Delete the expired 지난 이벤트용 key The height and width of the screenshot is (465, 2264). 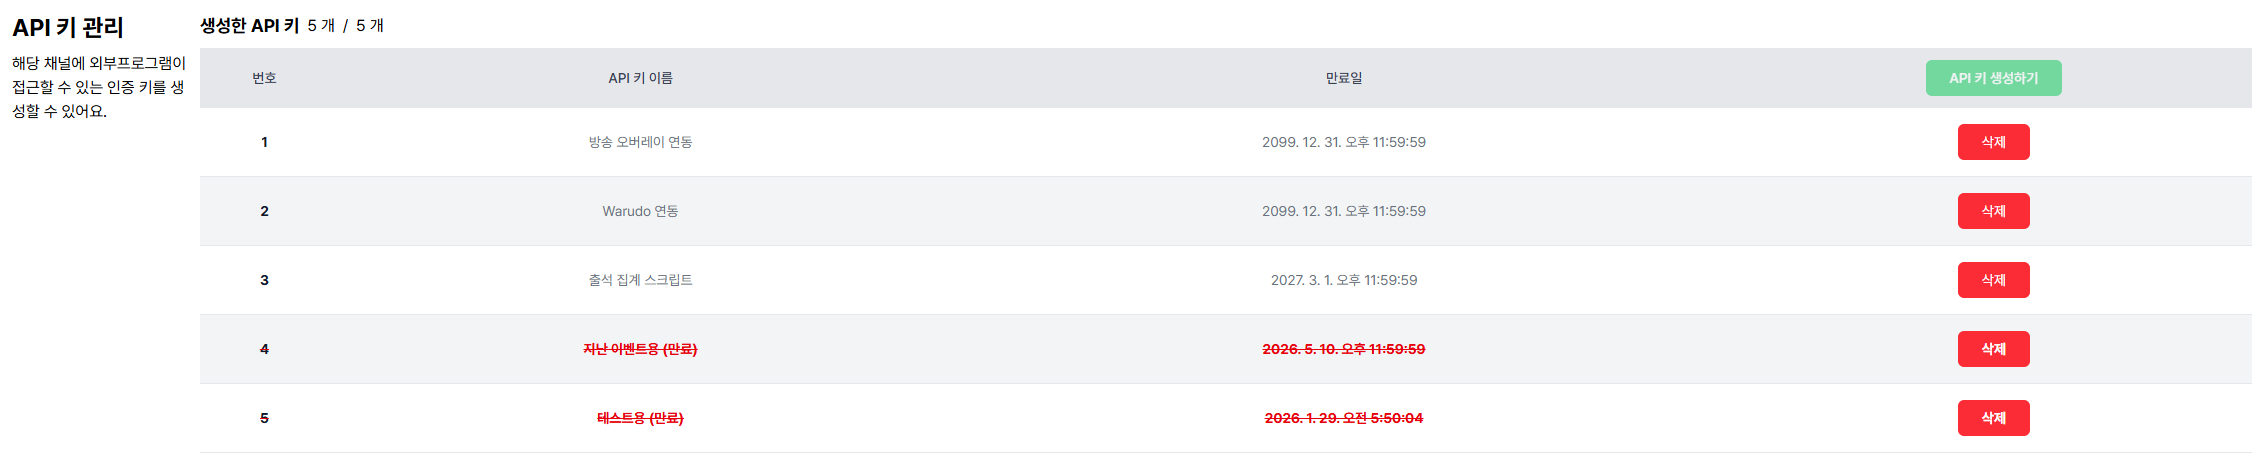pos(1993,349)
